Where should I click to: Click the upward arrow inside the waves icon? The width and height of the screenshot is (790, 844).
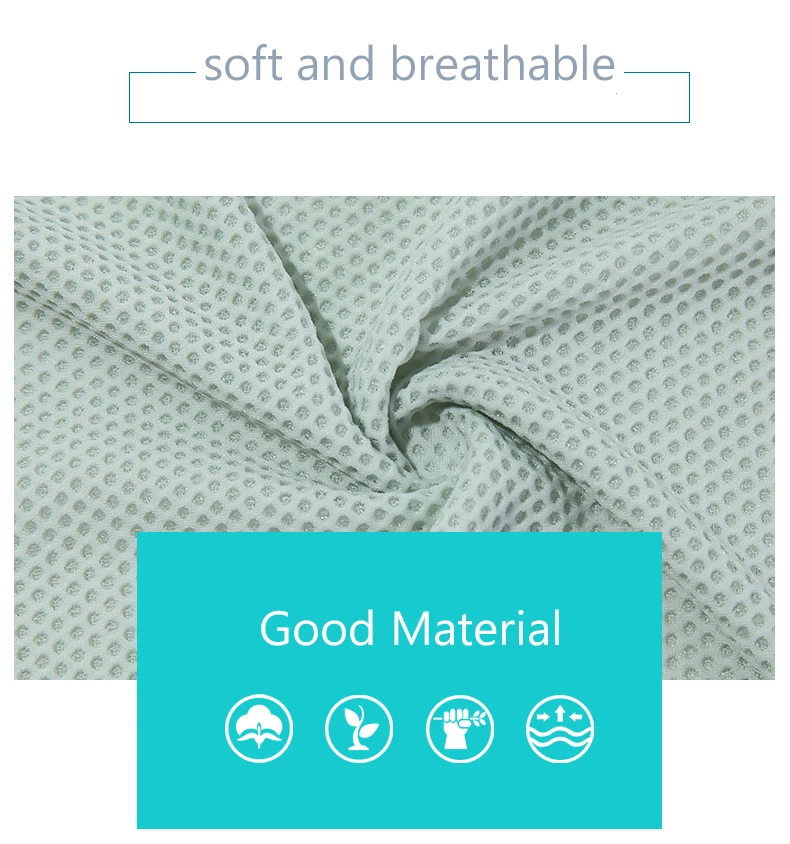[x=560, y=714]
